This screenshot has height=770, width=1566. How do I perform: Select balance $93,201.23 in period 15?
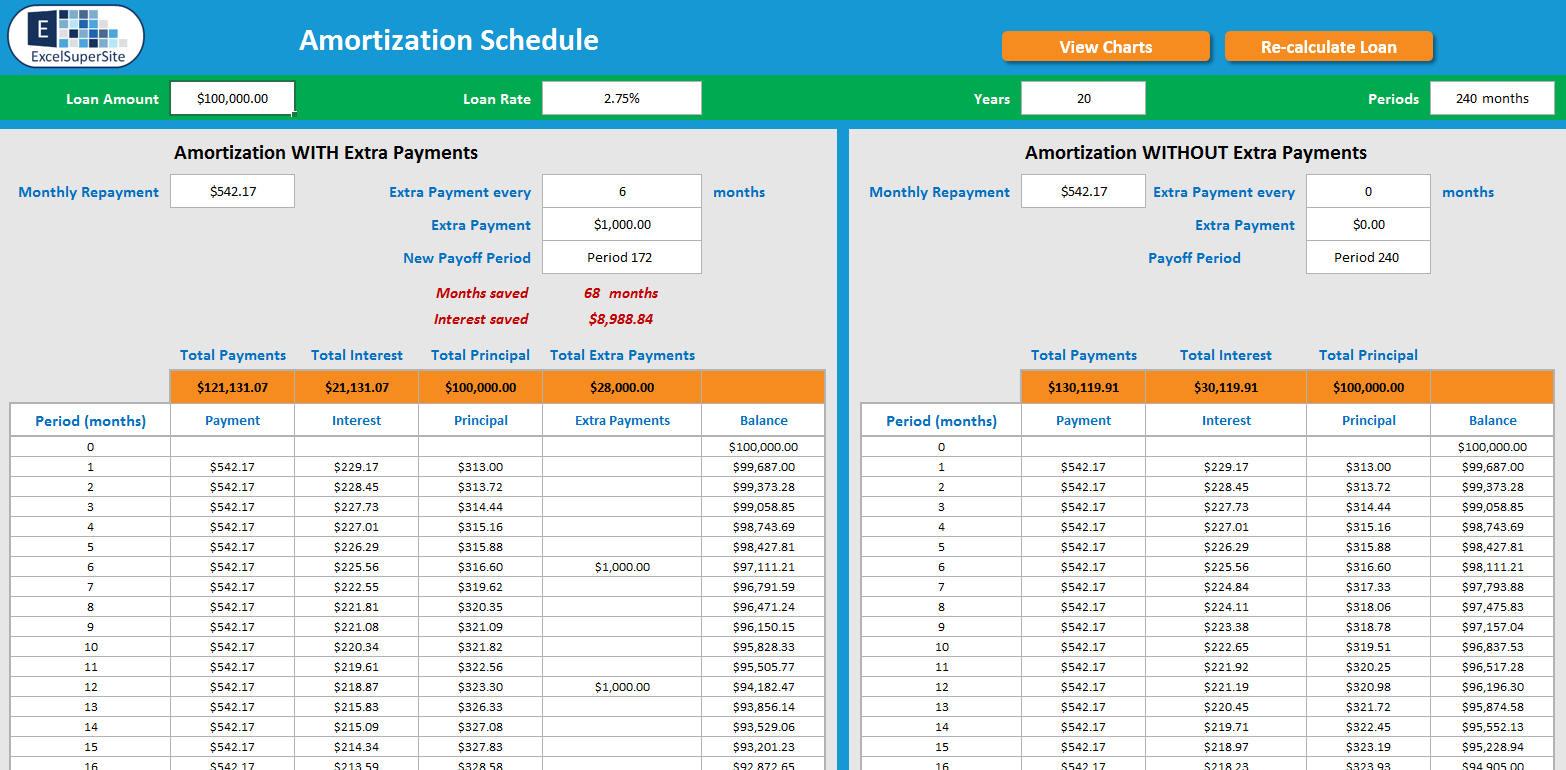pyautogui.click(x=764, y=747)
